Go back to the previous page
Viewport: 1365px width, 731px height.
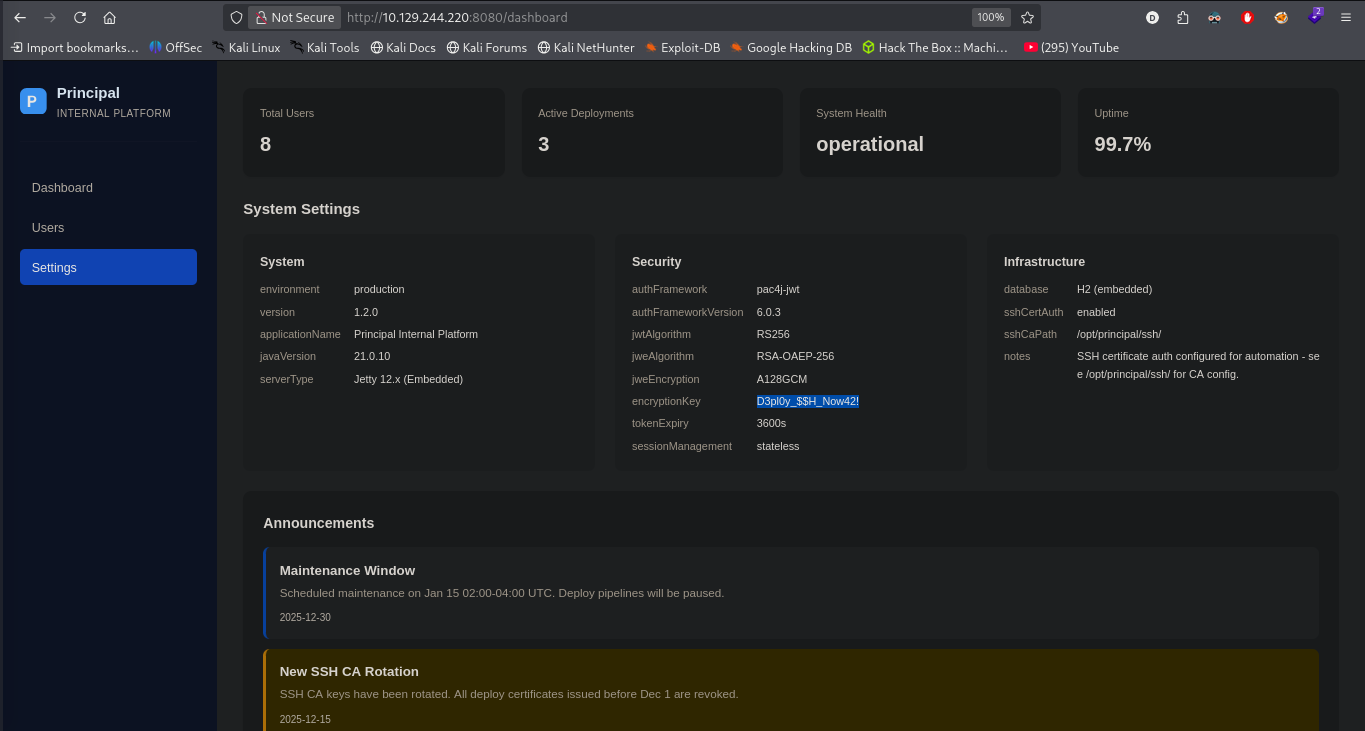pos(20,17)
